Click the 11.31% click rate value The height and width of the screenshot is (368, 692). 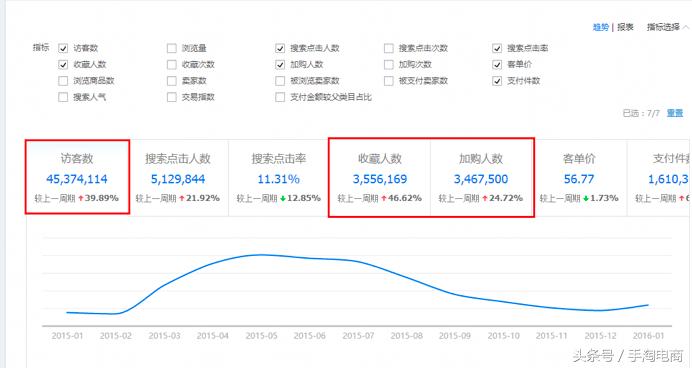[x=278, y=179]
